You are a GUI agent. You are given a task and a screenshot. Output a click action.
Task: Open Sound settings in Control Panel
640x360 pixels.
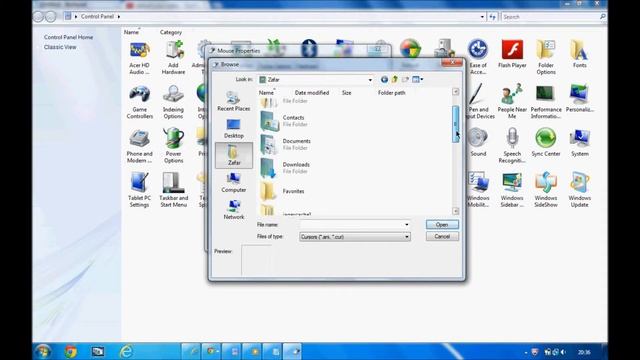(x=478, y=142)
